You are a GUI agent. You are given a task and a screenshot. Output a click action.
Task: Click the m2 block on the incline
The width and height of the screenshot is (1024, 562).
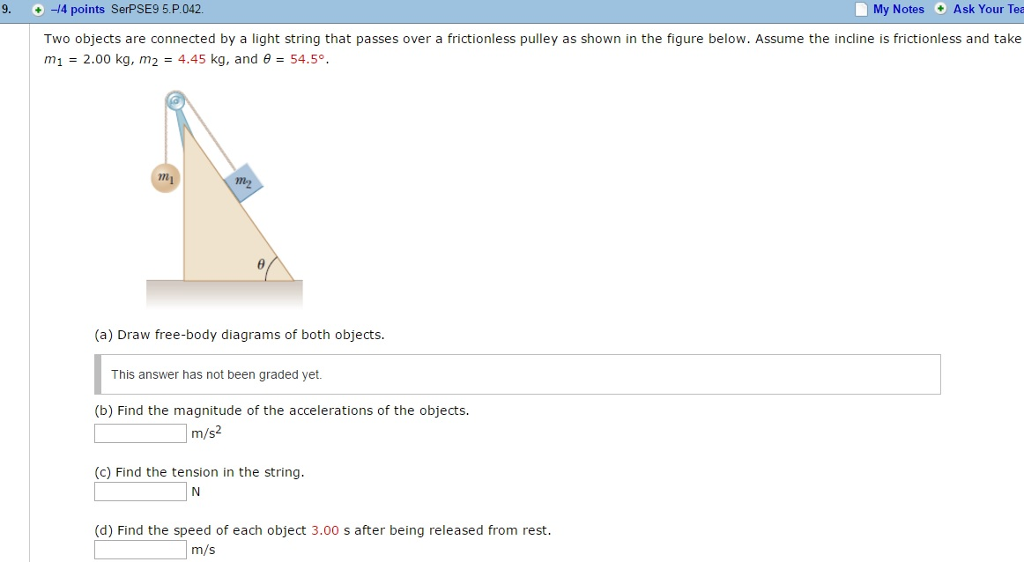pyautogui.click(x=243, y=181)
